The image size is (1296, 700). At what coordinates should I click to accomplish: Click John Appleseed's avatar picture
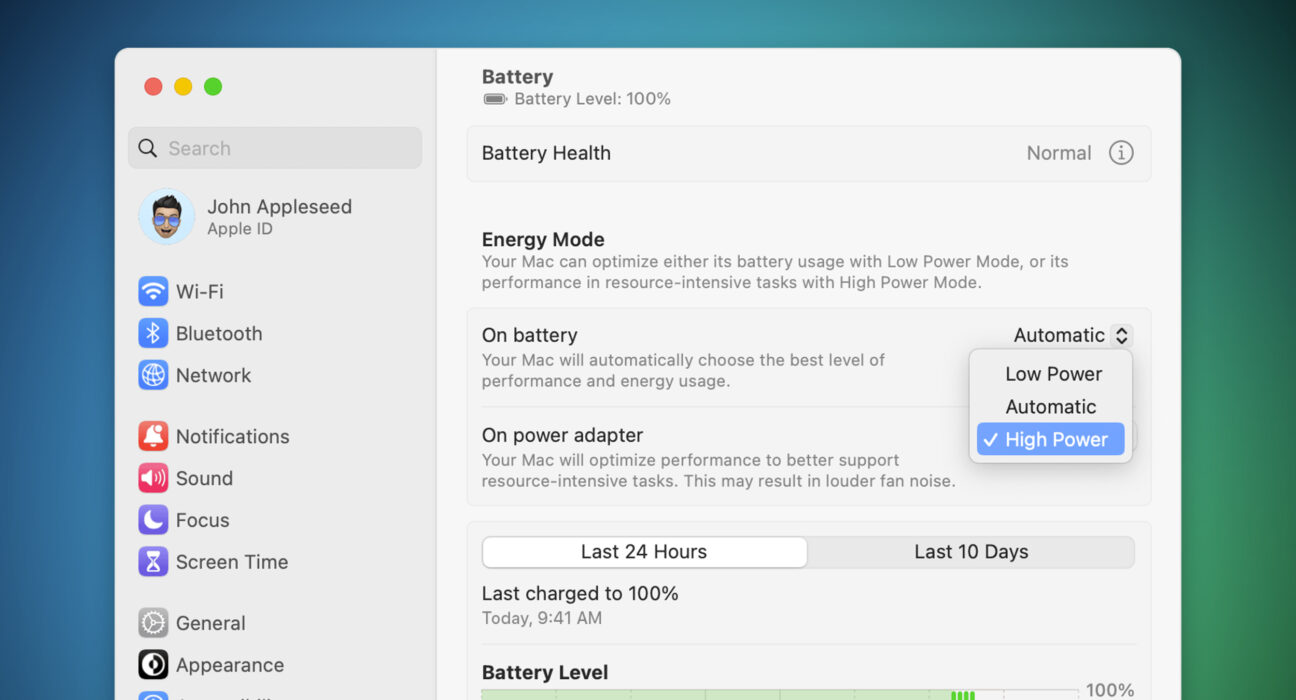click(167, 217)
